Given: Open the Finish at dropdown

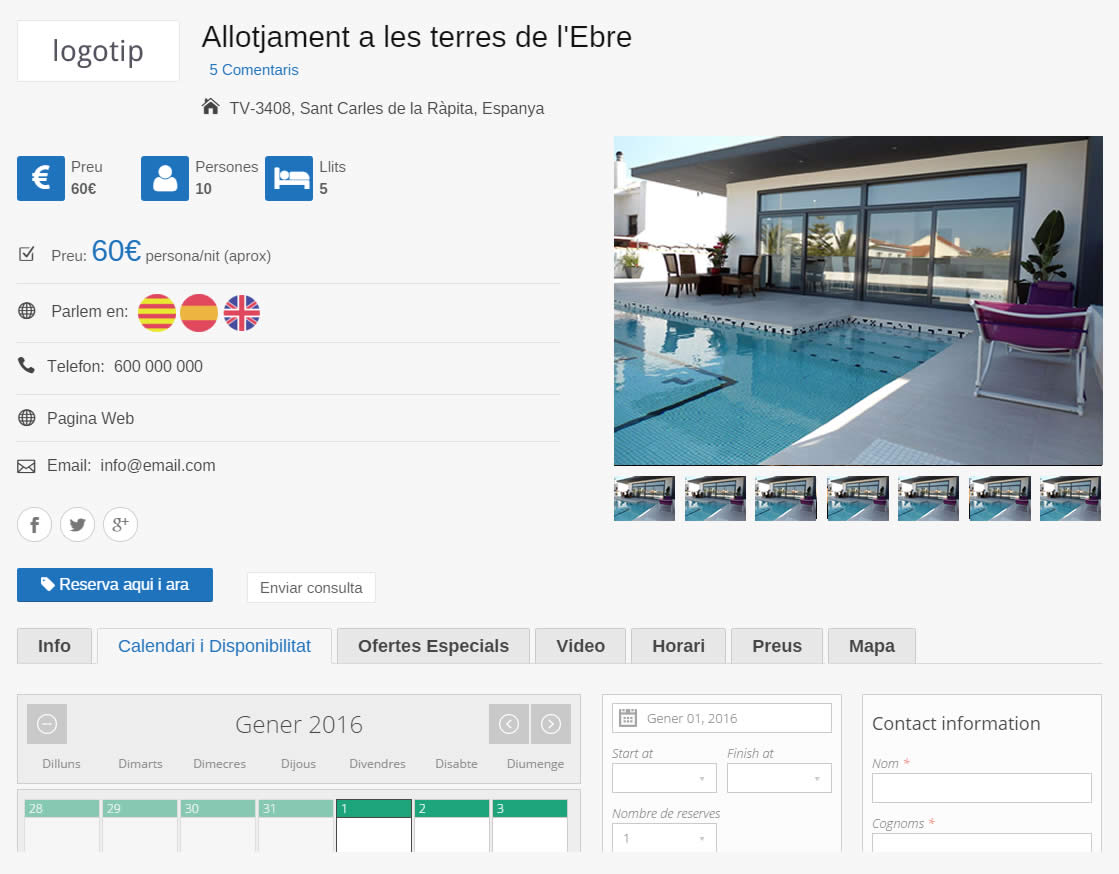Looking at the screenshot, I should click(779, 778).
